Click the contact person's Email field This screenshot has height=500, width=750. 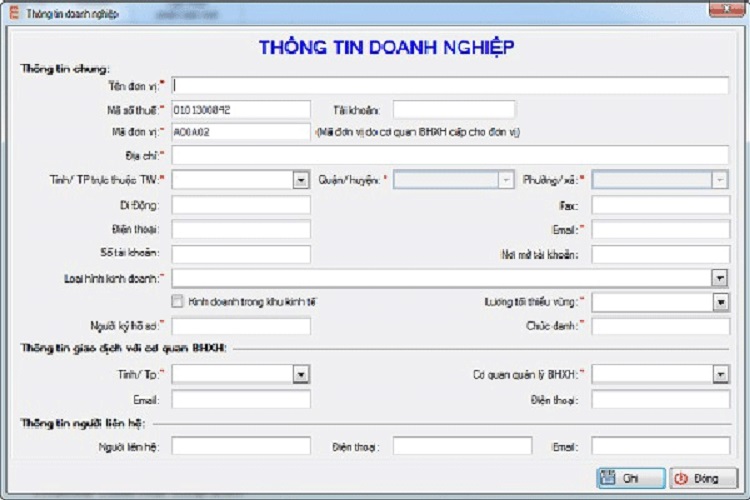click(661, 446)
